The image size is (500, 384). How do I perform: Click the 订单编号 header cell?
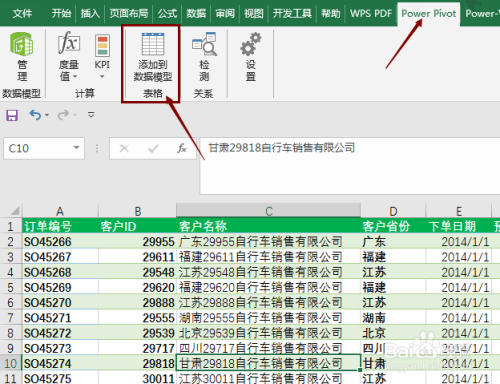coord(60,226)
